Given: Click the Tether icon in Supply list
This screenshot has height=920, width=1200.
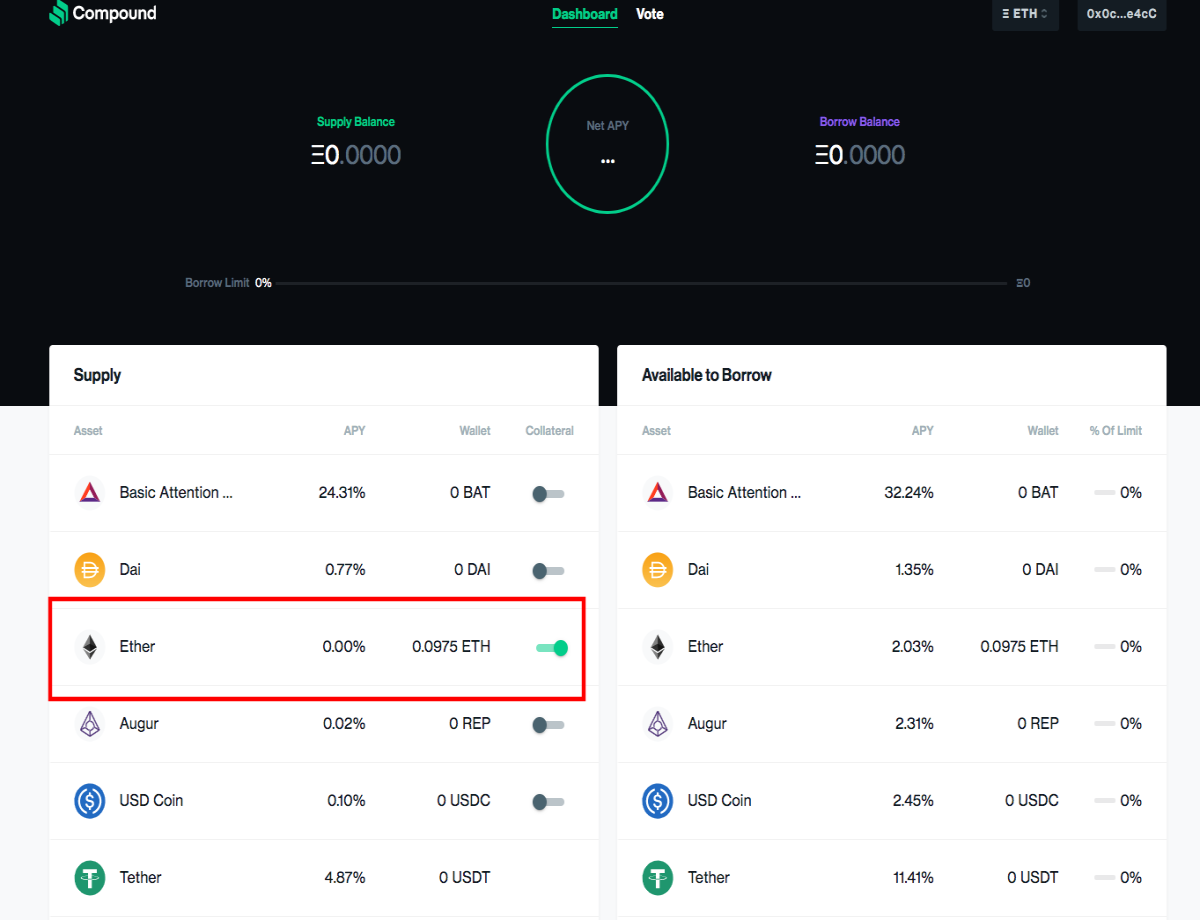Looking at the screenshot, I should pos(90,877).
